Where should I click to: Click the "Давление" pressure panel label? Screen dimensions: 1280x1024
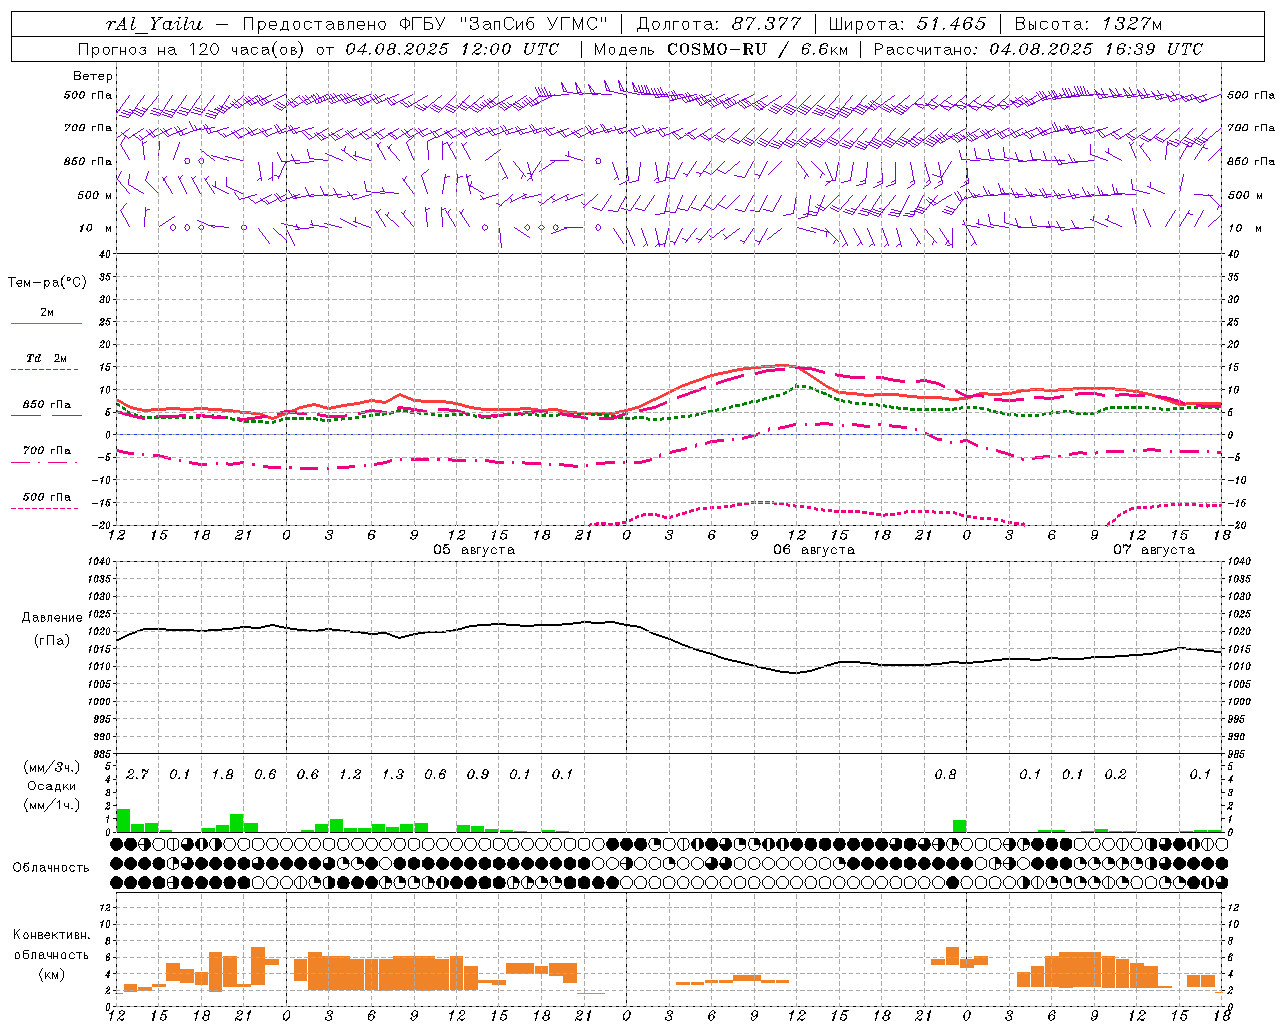(x=52, y=618)
